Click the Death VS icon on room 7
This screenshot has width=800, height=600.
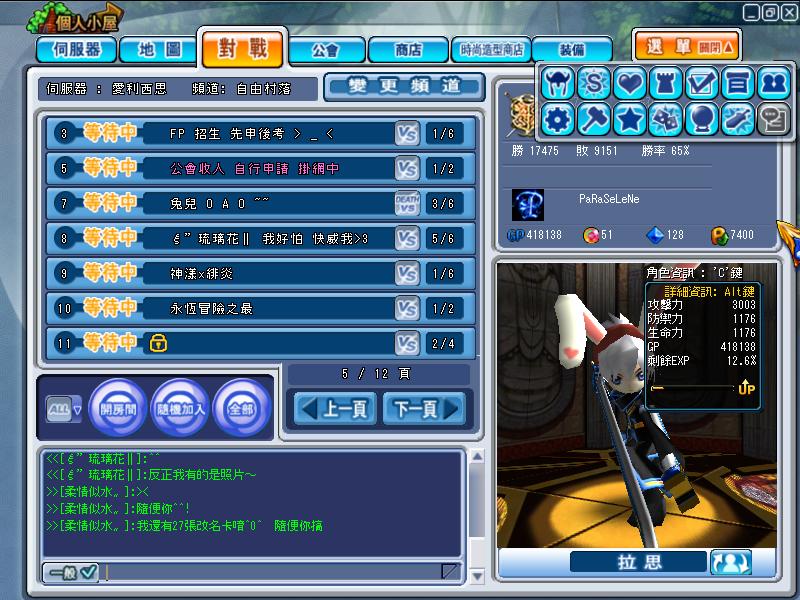coord(407,204)
